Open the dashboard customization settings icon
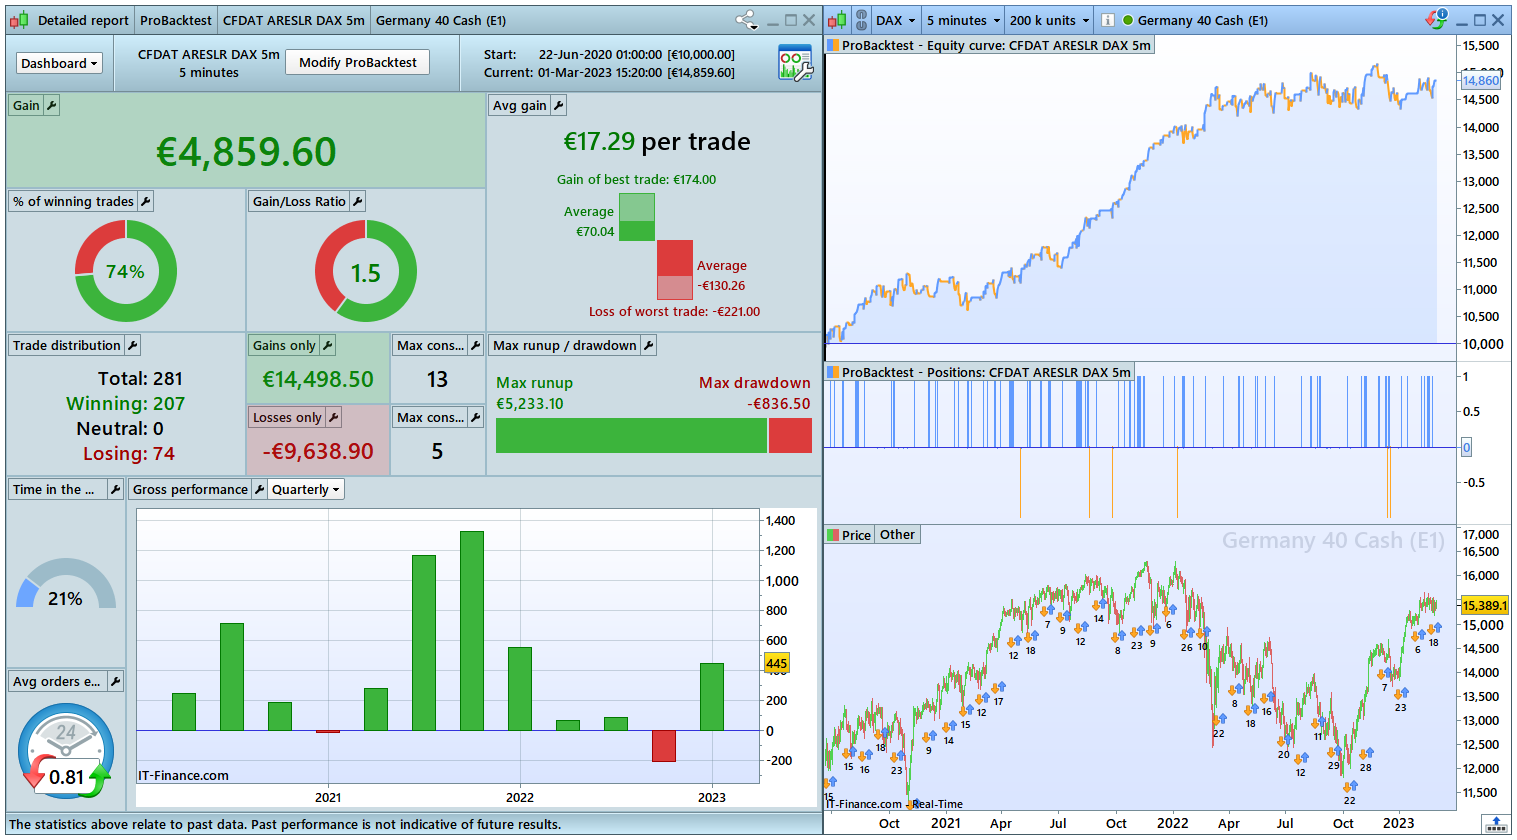This screenshot has height=840, width=1517. point(795,63)
